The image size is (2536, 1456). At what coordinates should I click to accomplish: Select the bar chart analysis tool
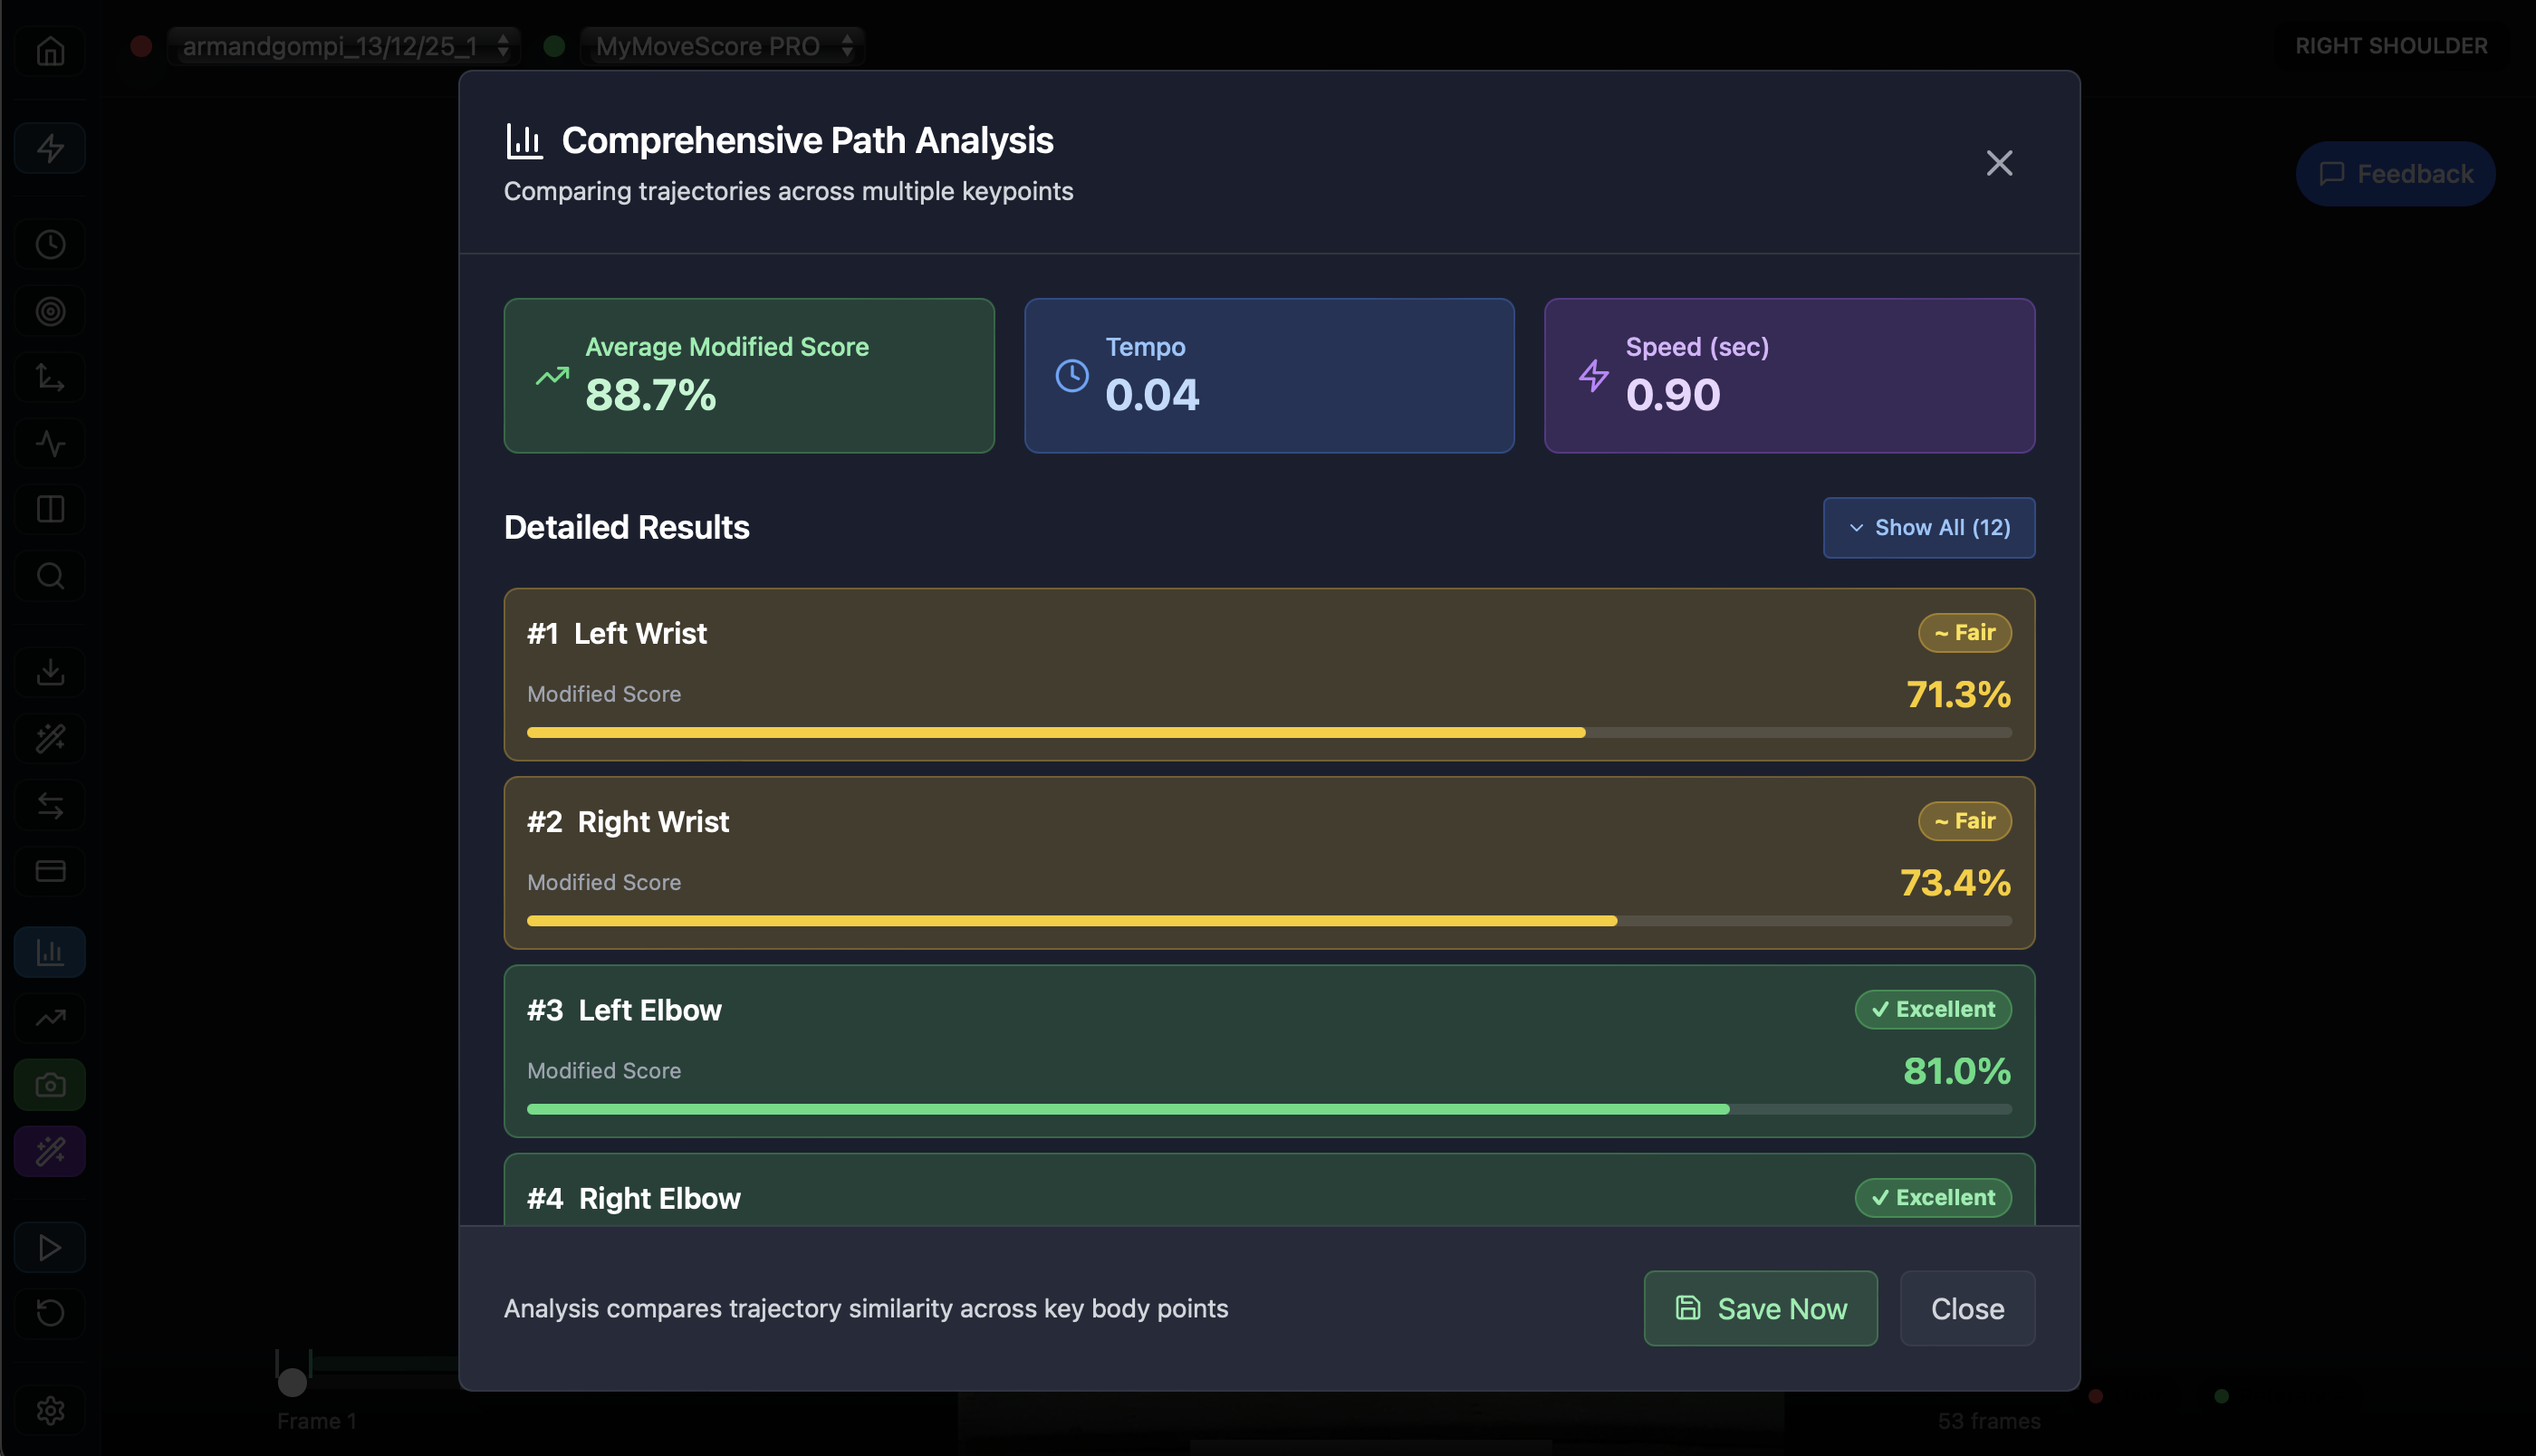pos(49,951)
